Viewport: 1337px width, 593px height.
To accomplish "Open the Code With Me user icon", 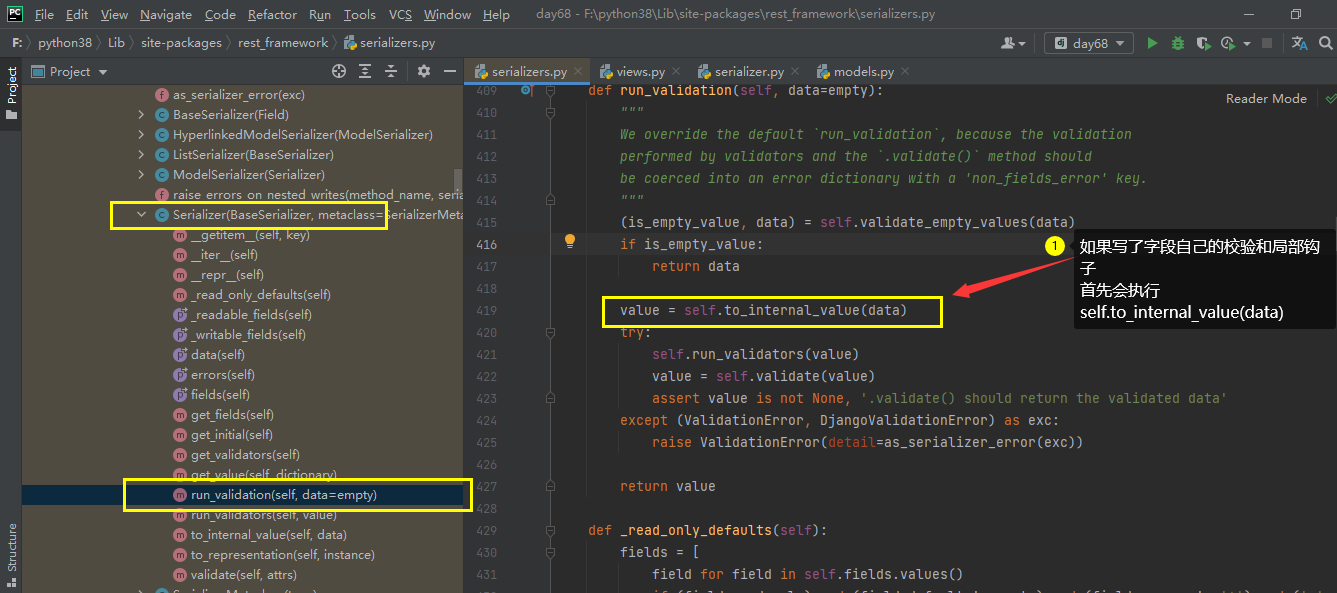I will pyautogui.click(x=1013, y=43).
